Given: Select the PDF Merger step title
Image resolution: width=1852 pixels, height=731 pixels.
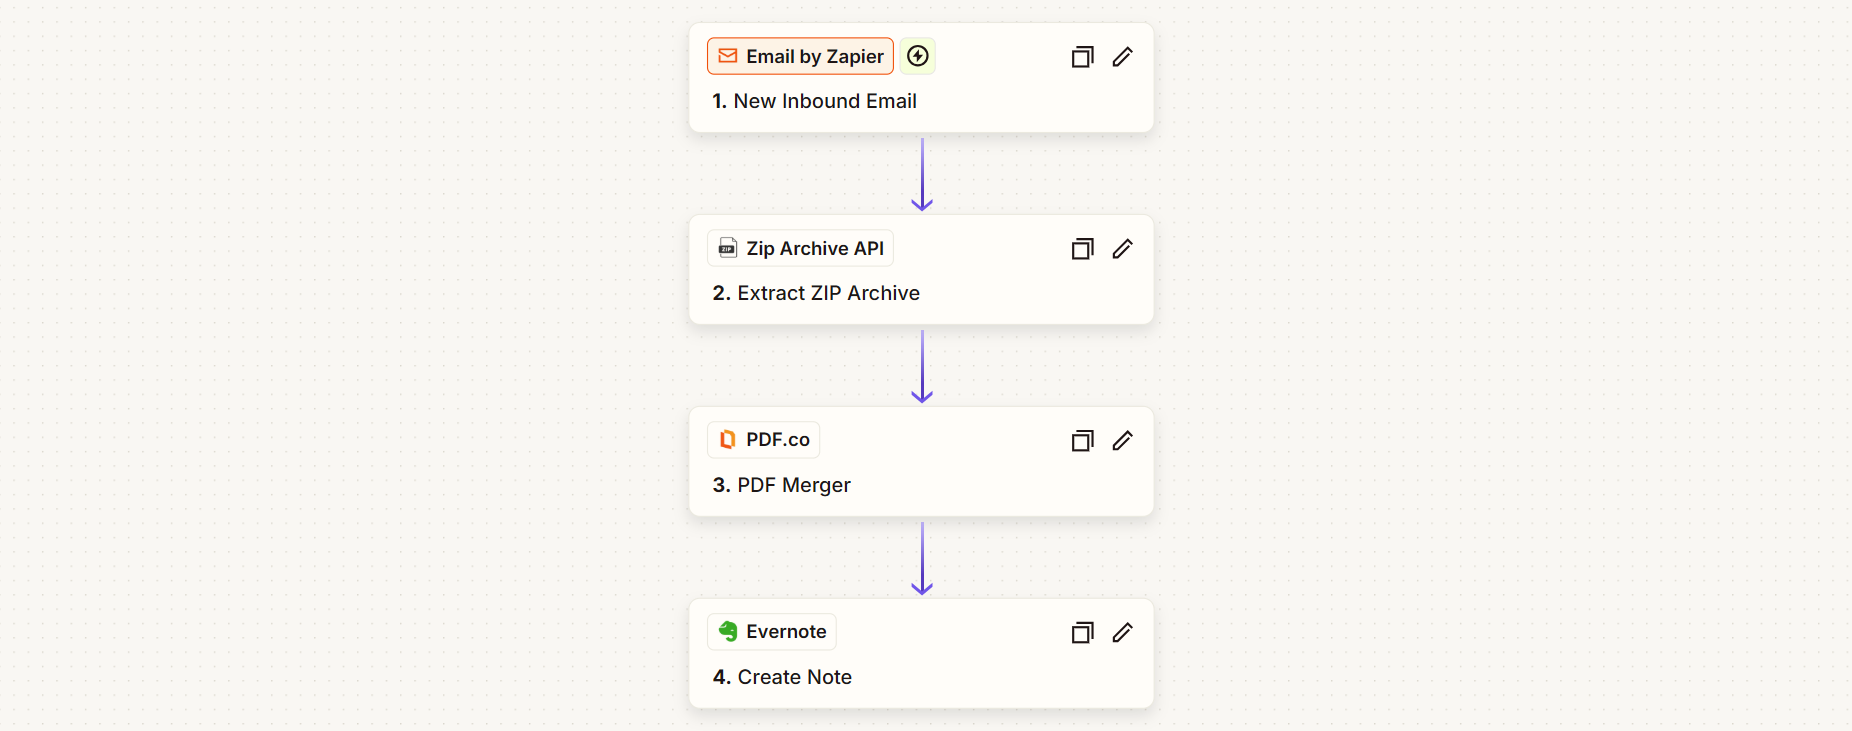Looking at the screenshot, I should 781,485.
